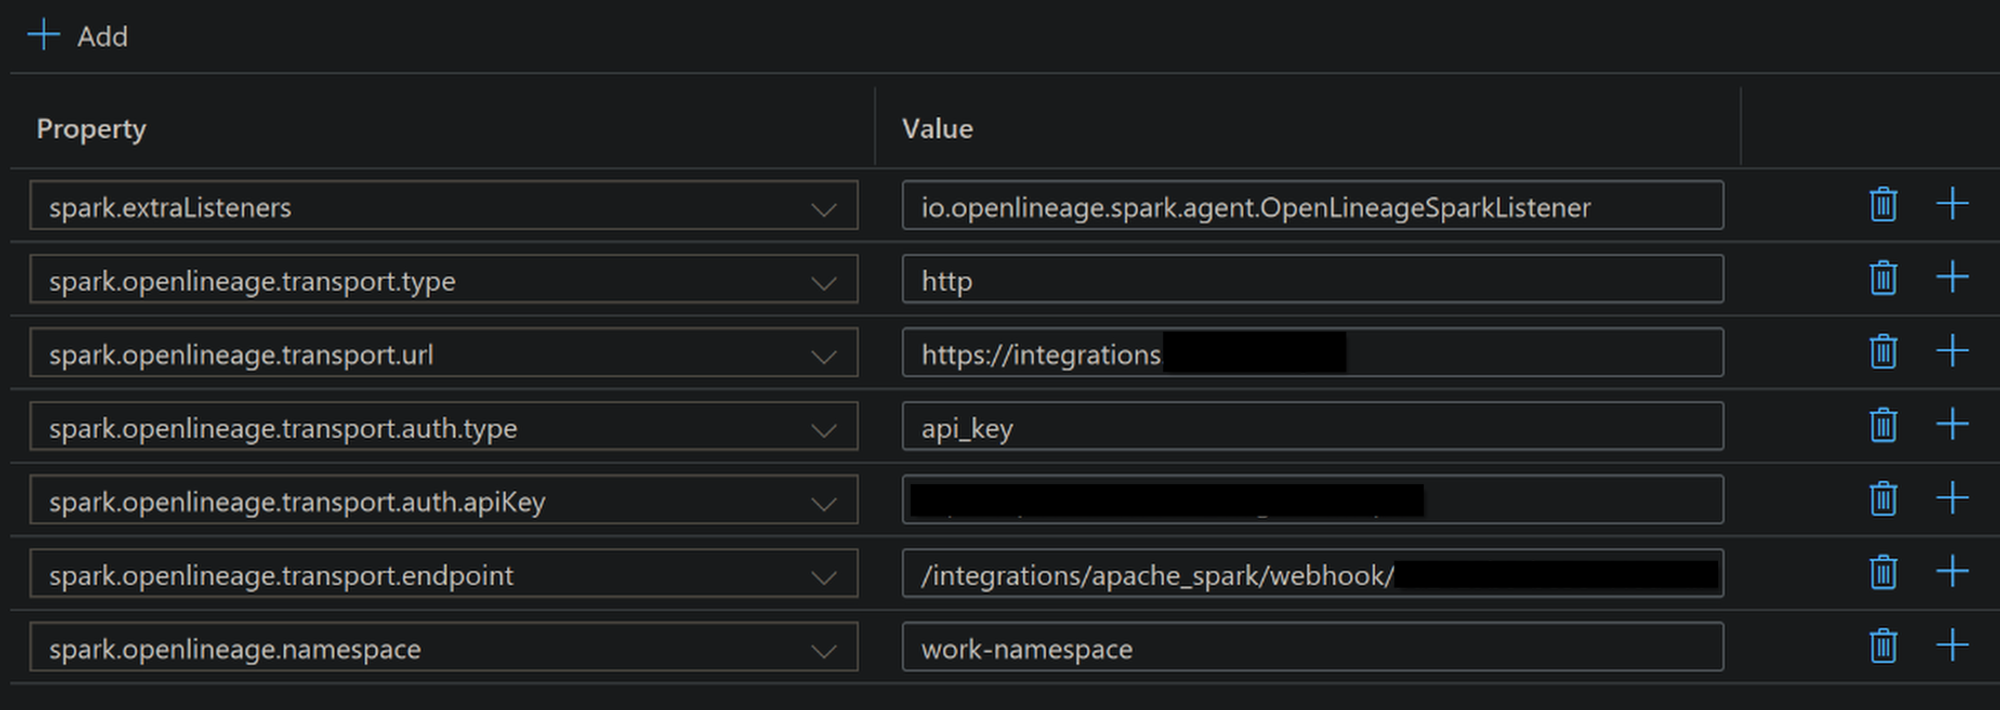Open the spark.openlineage.namespace property dropdown
This screenshot has width=2000, height=710.
[x=823, y=650]
